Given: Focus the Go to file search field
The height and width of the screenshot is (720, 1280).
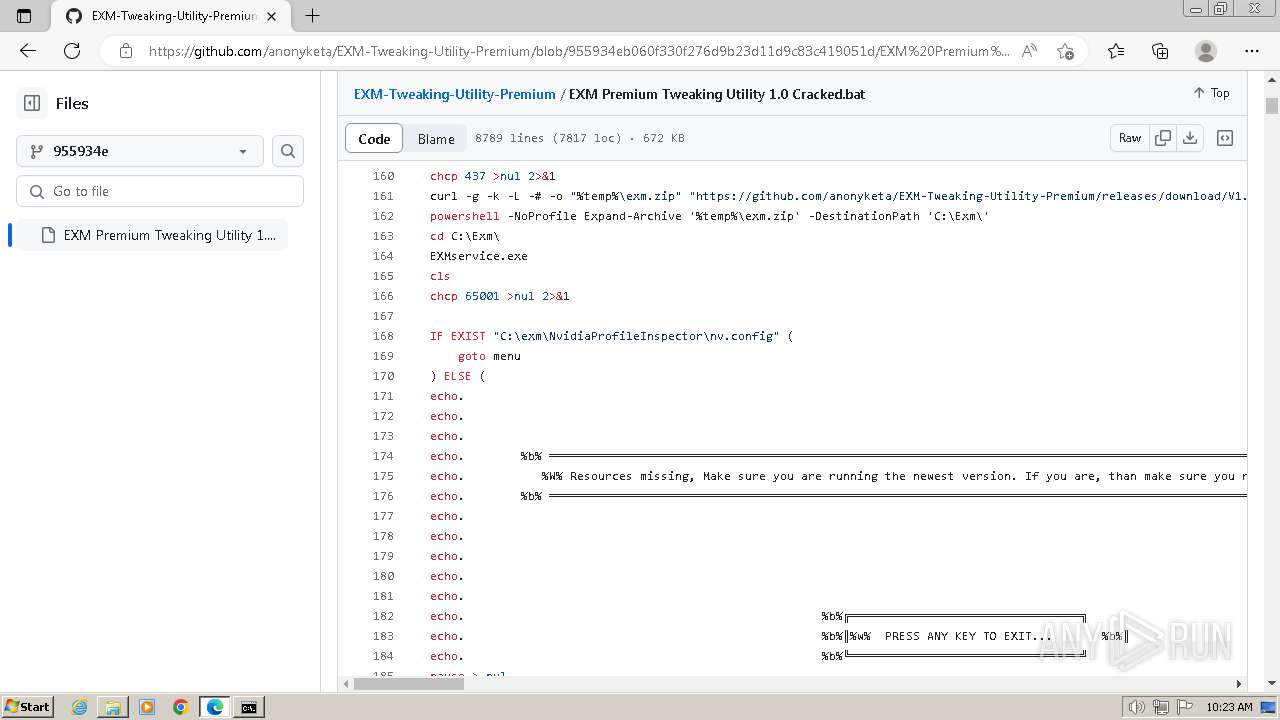Looking at the screenshot, I should 160,191.
